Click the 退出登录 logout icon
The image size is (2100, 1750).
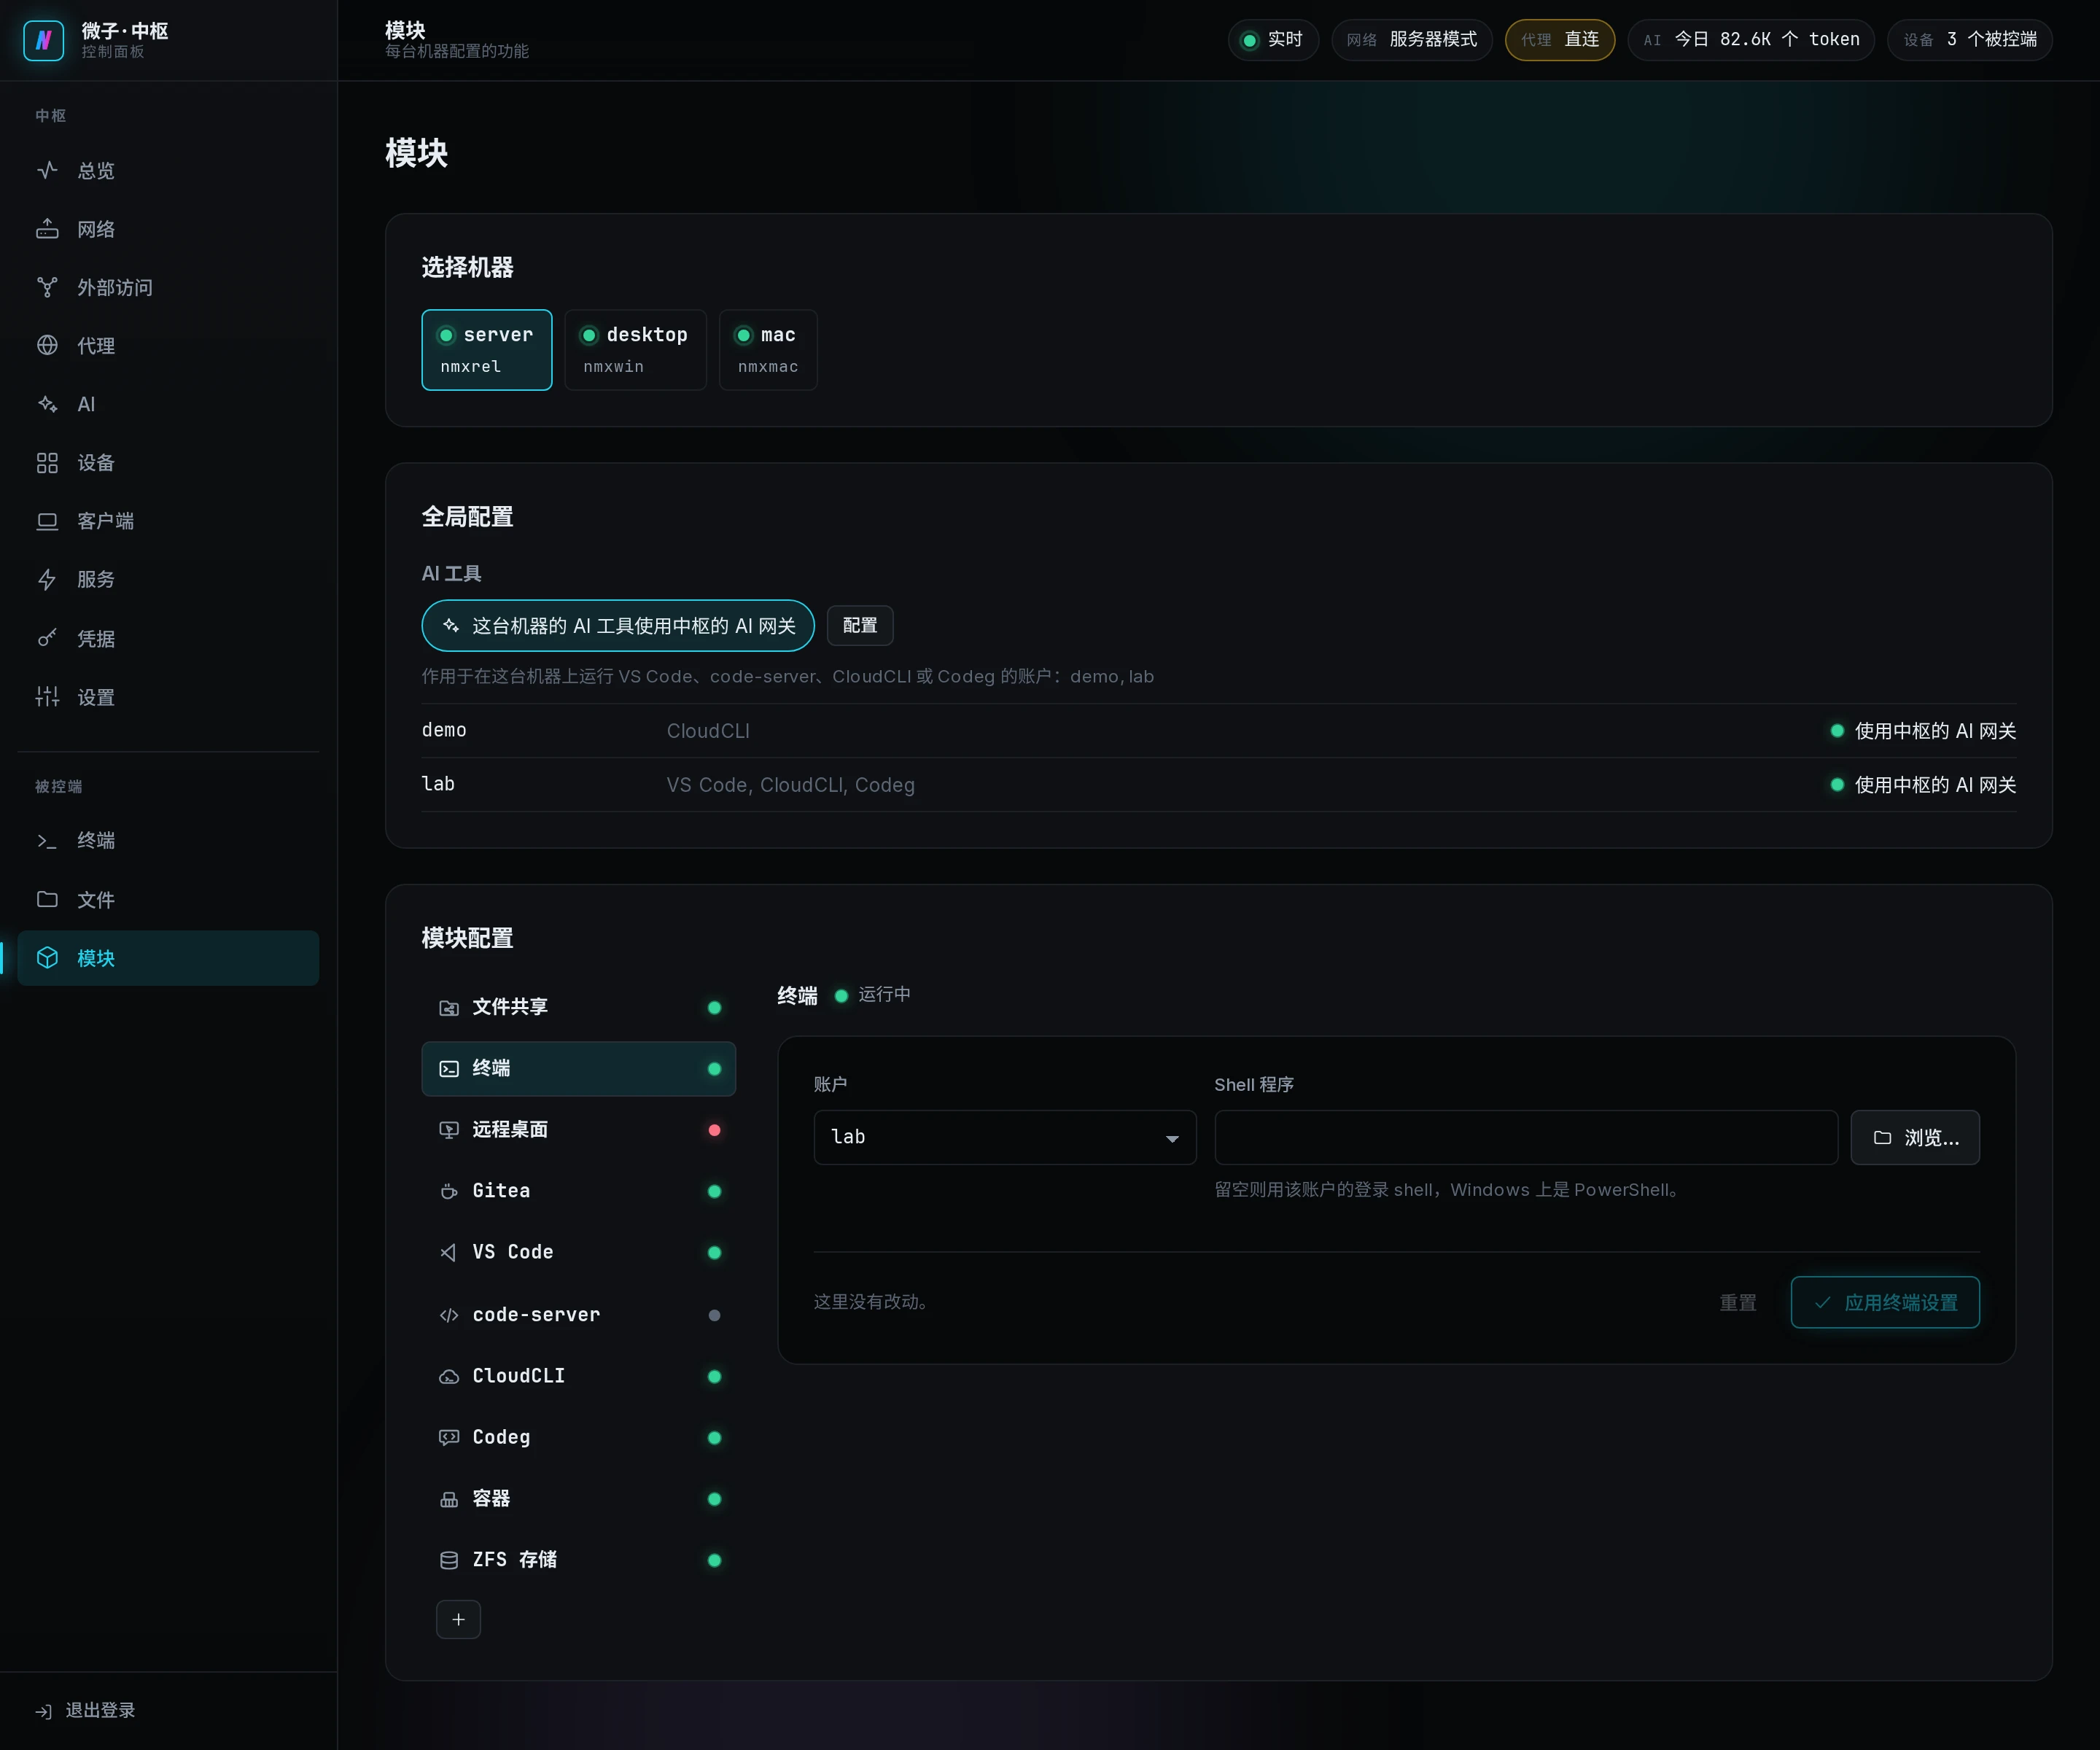click(44, 1711)
